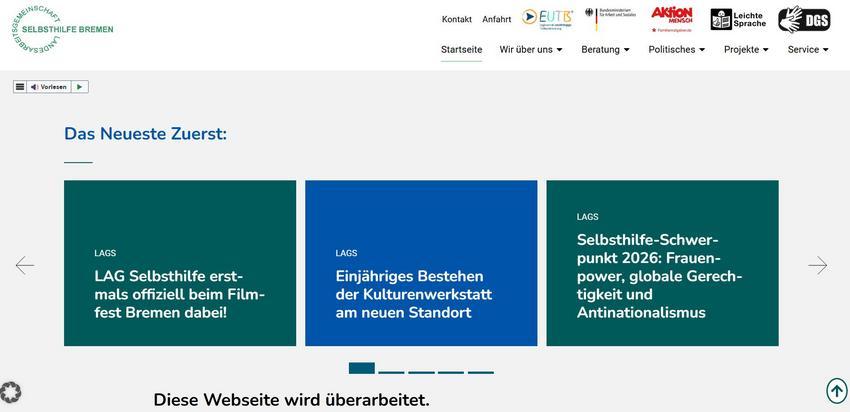
Task: Expand the Projekte dropdown
Action: 746,49
